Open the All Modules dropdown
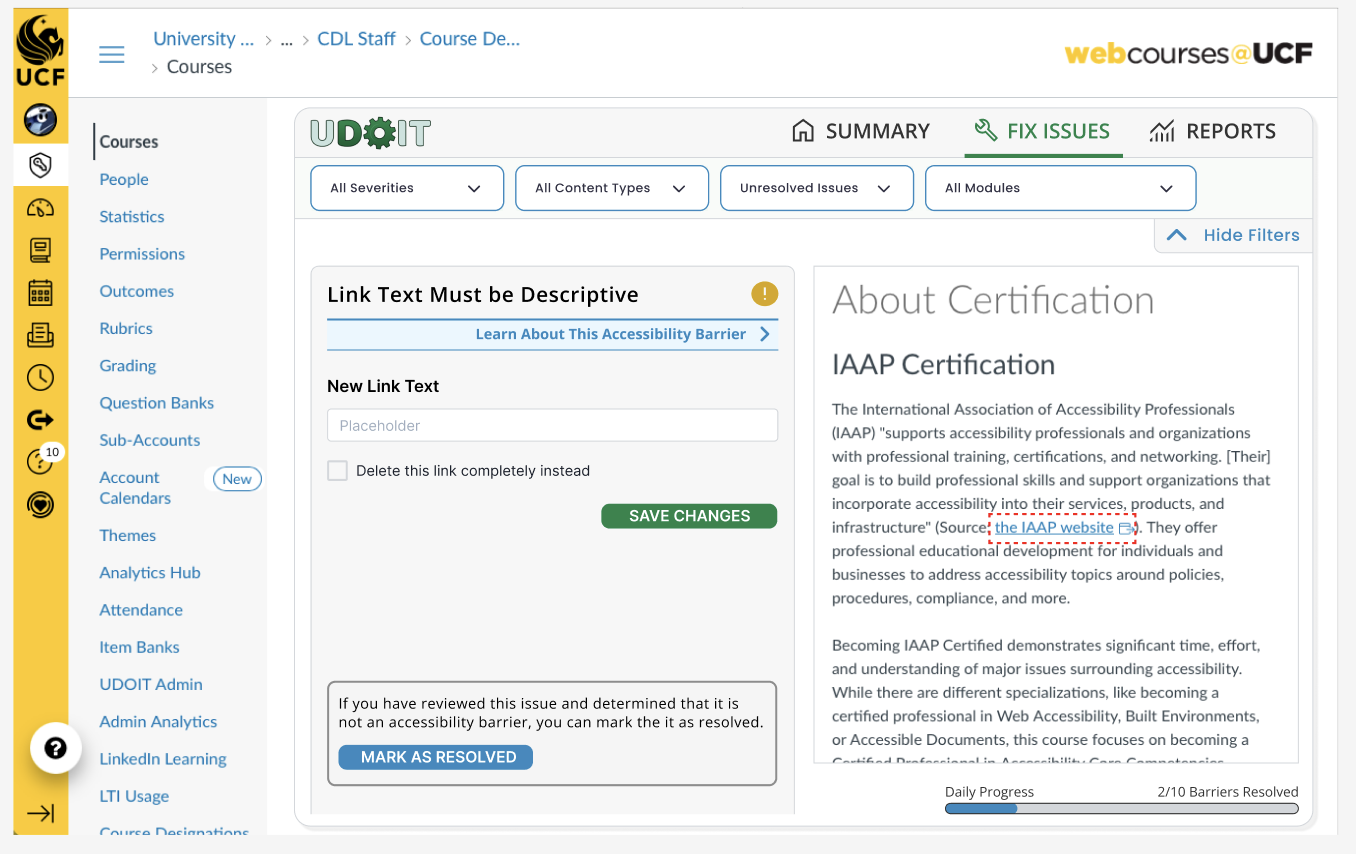The height and width of the screenshot is (854, 1356). coord(1061,188)
